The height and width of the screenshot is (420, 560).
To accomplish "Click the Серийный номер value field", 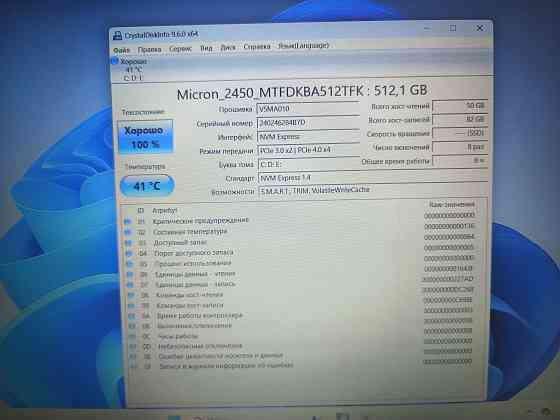I will [308, 122].
